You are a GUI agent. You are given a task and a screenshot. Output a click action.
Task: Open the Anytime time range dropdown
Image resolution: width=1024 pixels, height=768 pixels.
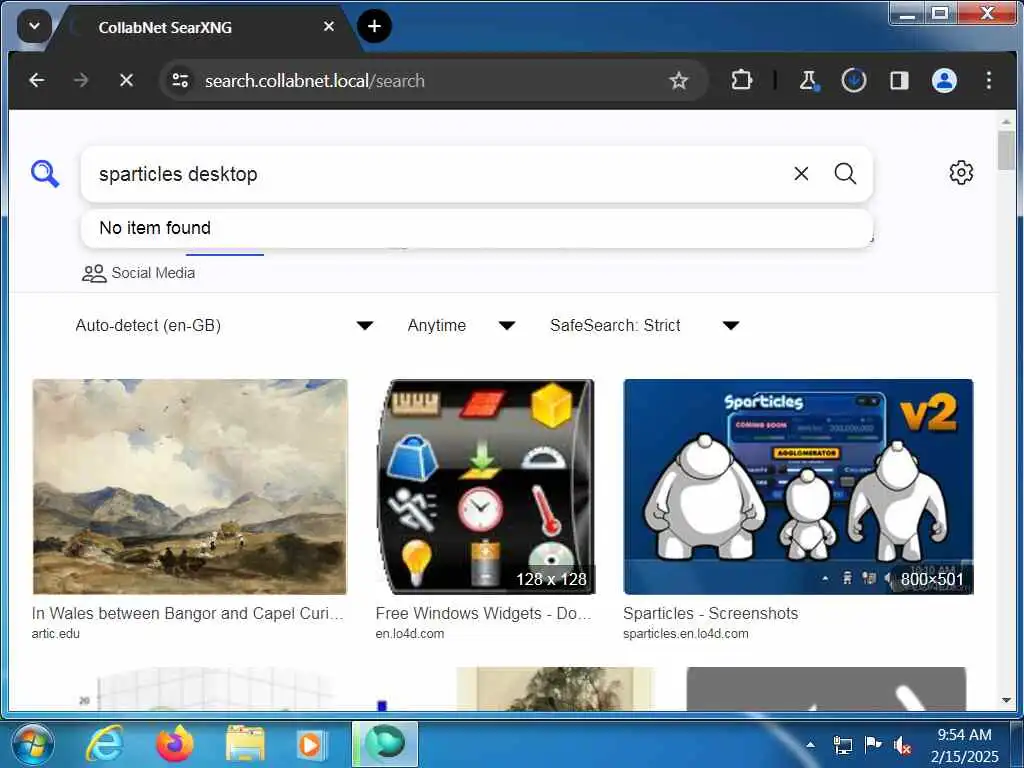[x=461, y=325]
